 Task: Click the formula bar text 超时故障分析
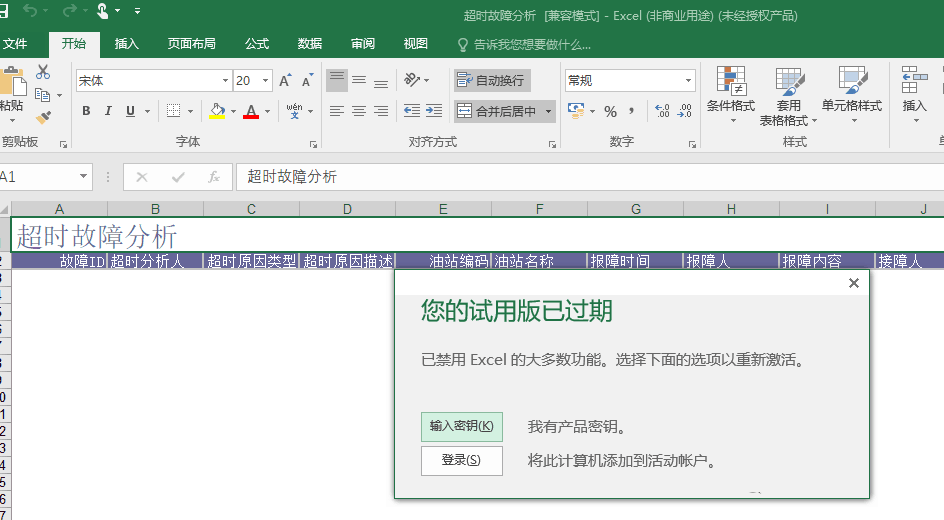coord(292,176)
